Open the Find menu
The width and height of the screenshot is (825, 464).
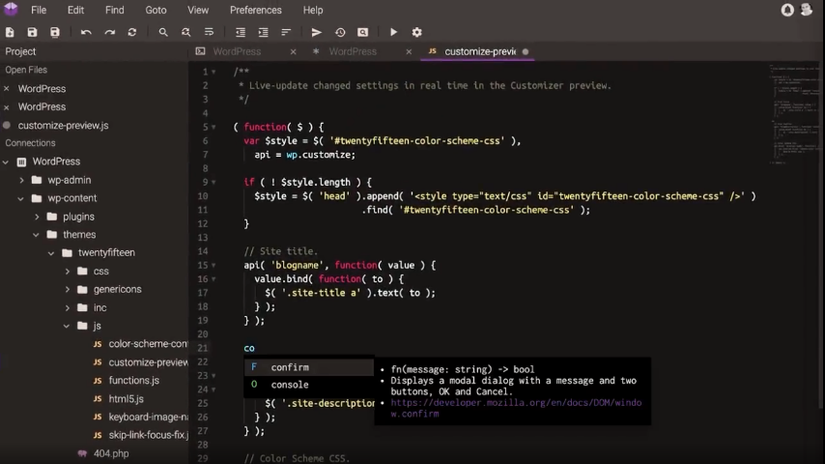pos(115,10)
